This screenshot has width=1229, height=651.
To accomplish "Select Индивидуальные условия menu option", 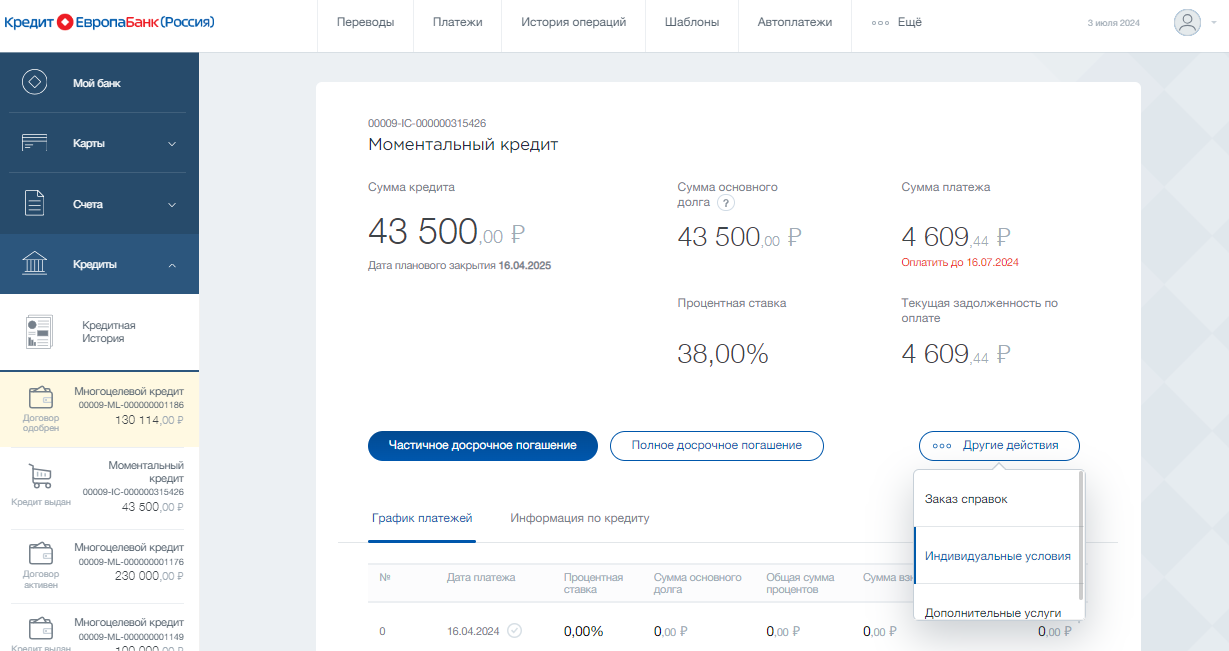I will click(997, 556).
